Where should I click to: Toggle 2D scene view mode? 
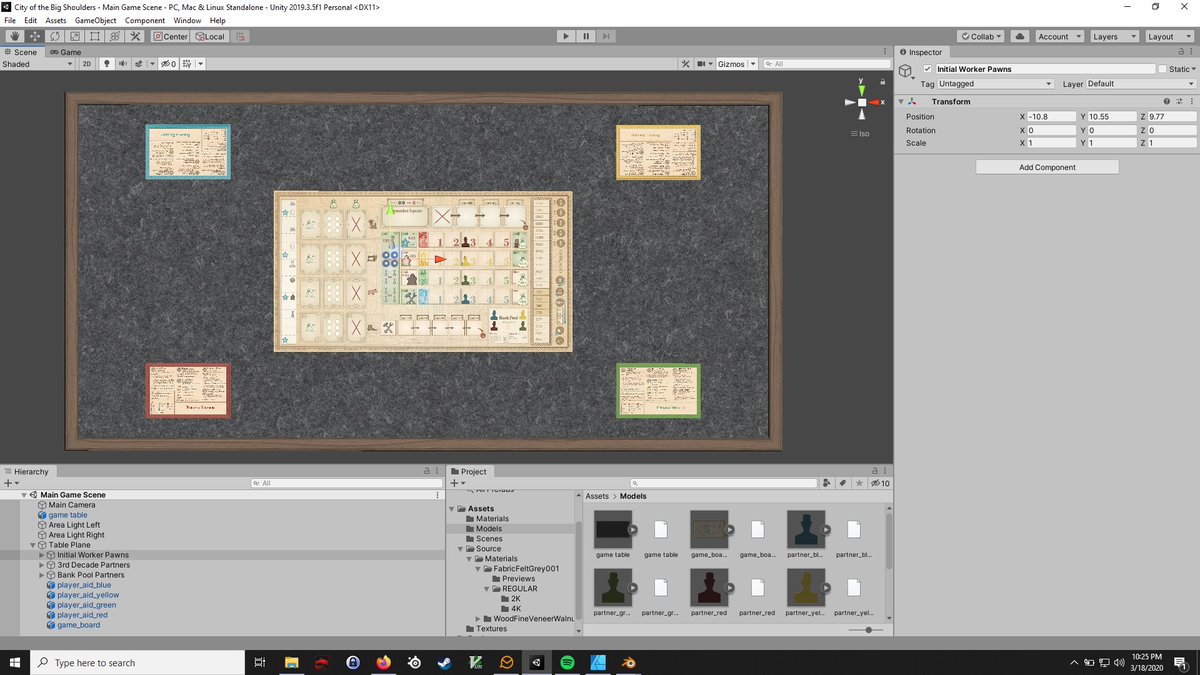87,64
